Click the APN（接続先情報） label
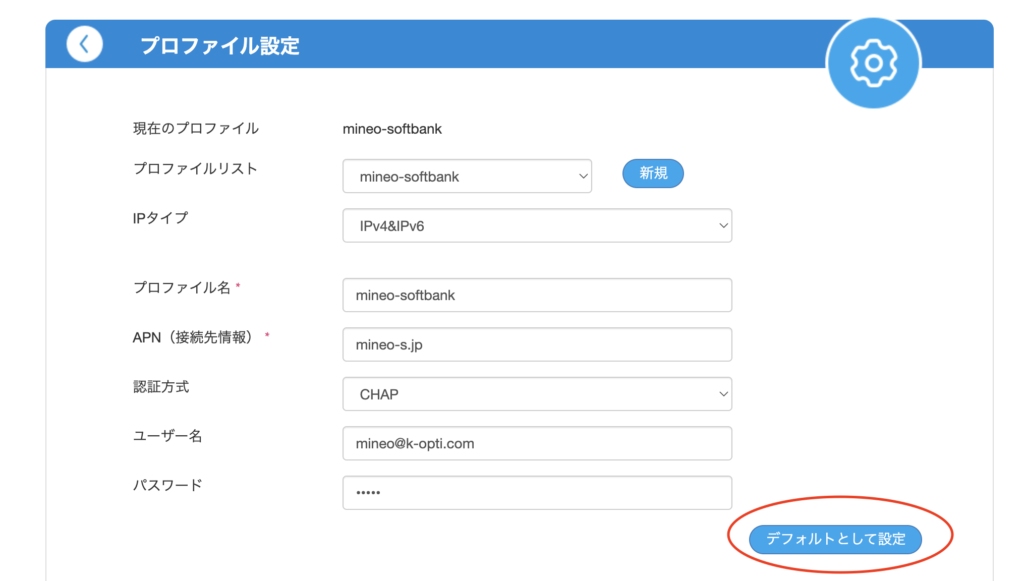 click(195, 338)
